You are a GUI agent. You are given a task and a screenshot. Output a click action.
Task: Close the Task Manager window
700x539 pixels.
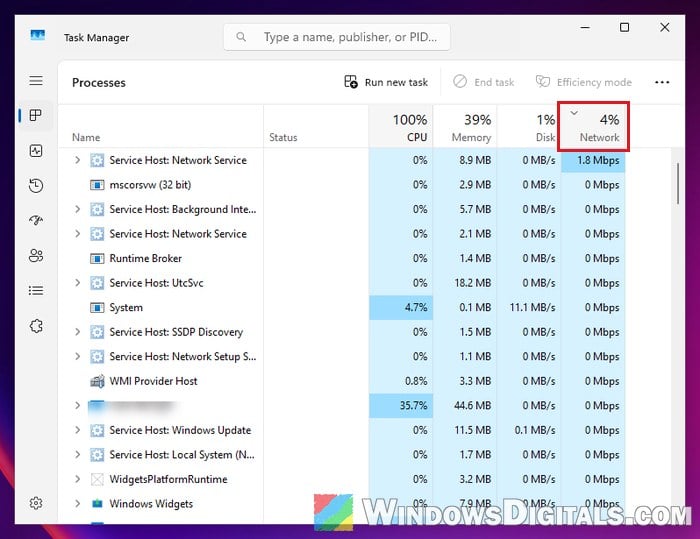665,28
